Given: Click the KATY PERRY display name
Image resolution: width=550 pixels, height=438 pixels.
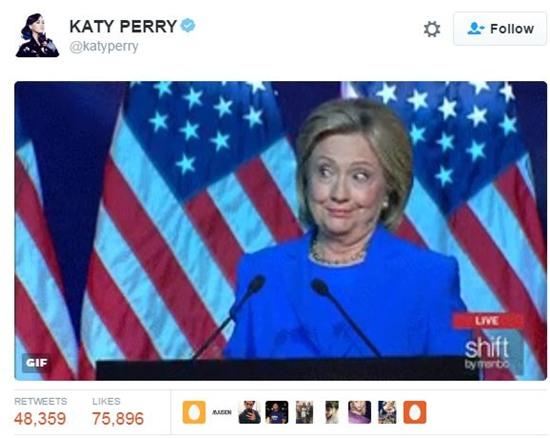Looking at the screenshot, I should coord(123,26).
